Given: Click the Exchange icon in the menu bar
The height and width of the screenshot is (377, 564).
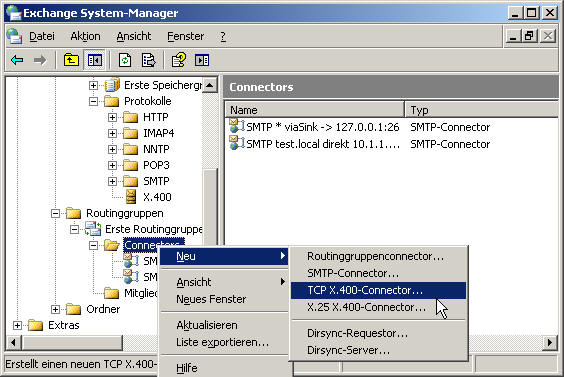Looking at the screenshot, I should (14, 36).
